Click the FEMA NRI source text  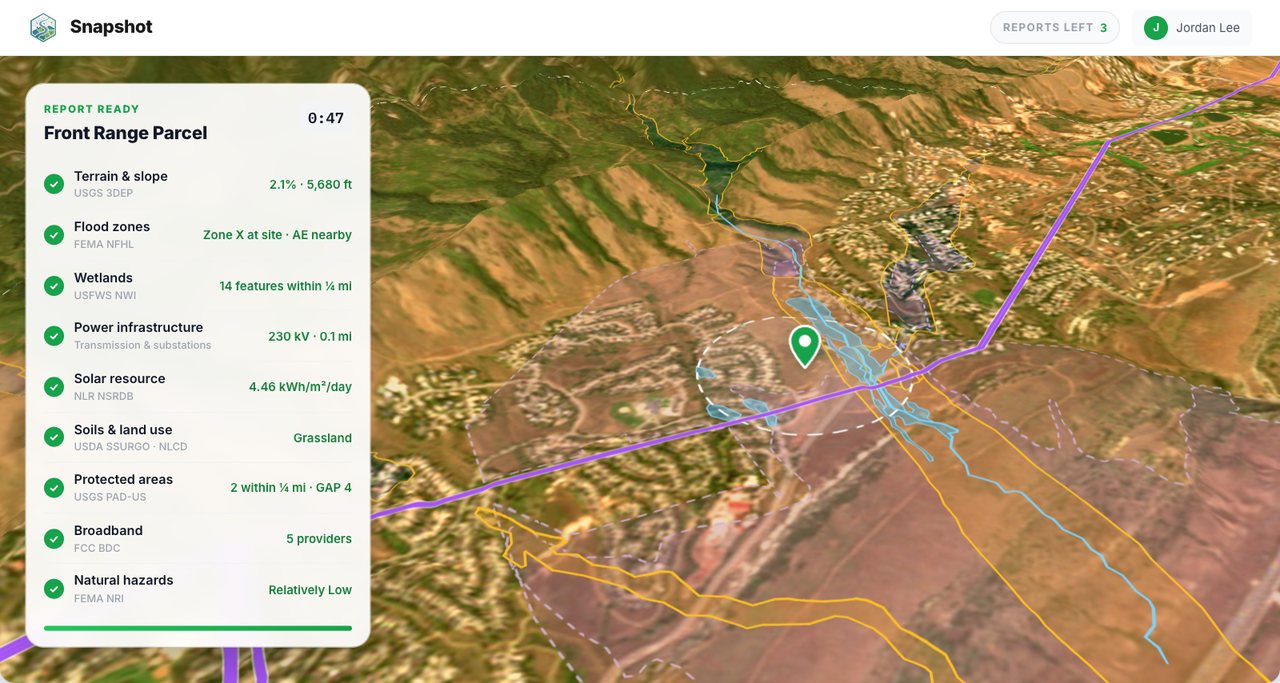99,598
